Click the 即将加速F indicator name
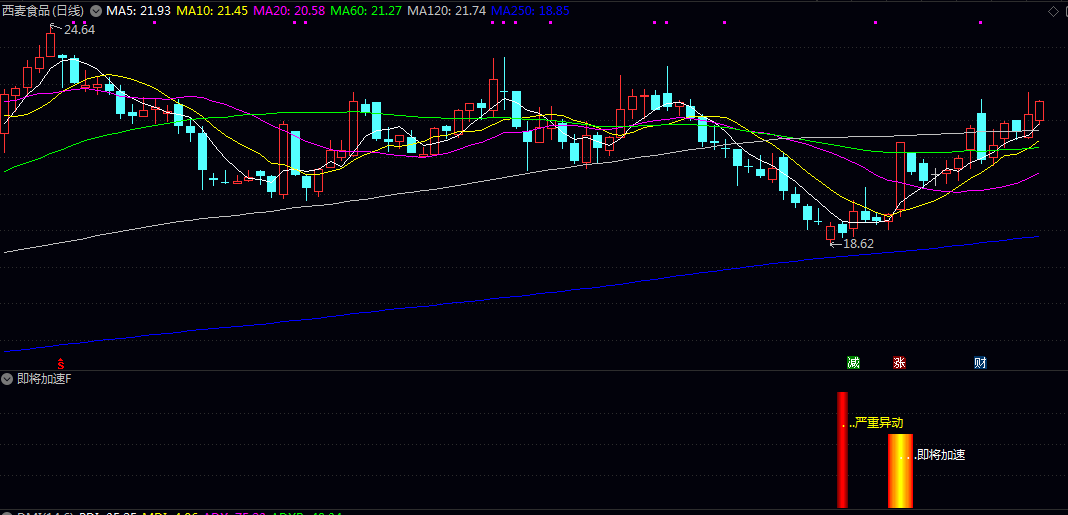Image resolution: width=1068 pixels, height=515 pixels. click(x=44, y=379)
